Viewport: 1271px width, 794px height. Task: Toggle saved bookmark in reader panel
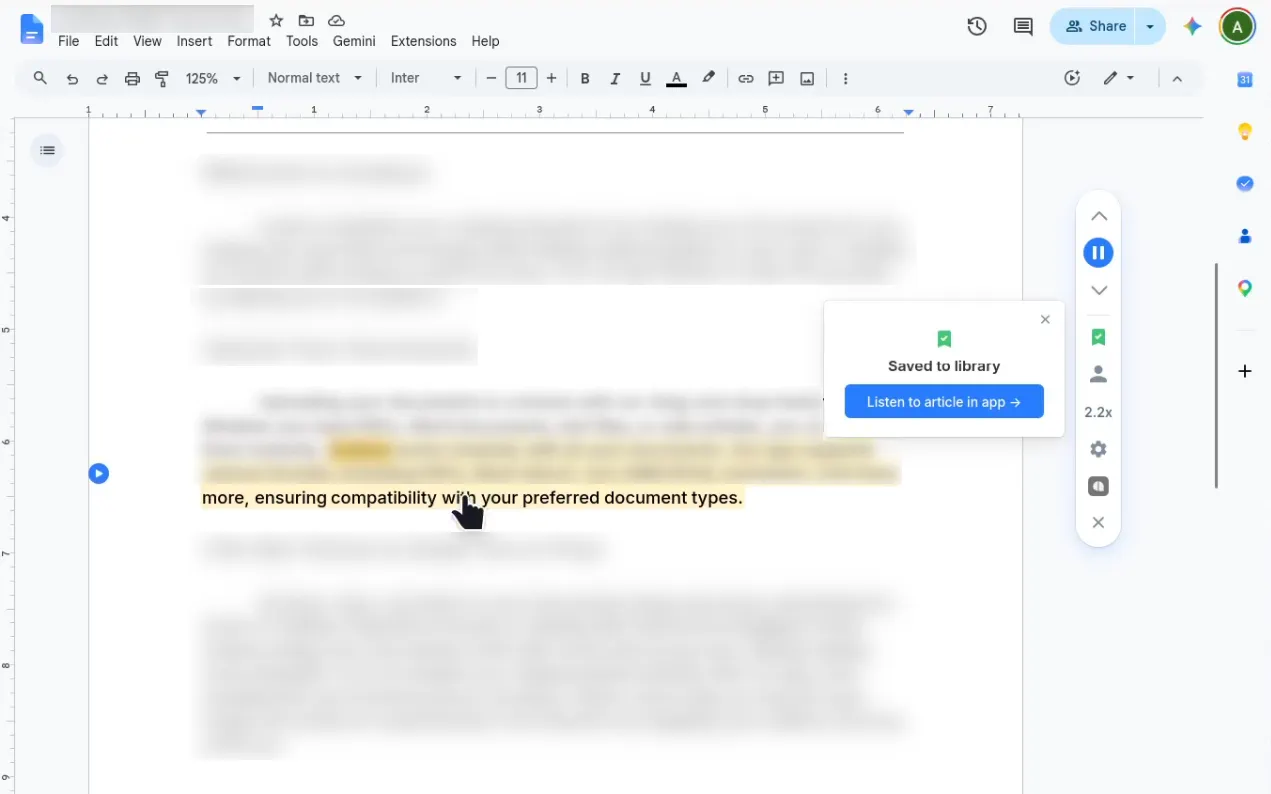1098,337
